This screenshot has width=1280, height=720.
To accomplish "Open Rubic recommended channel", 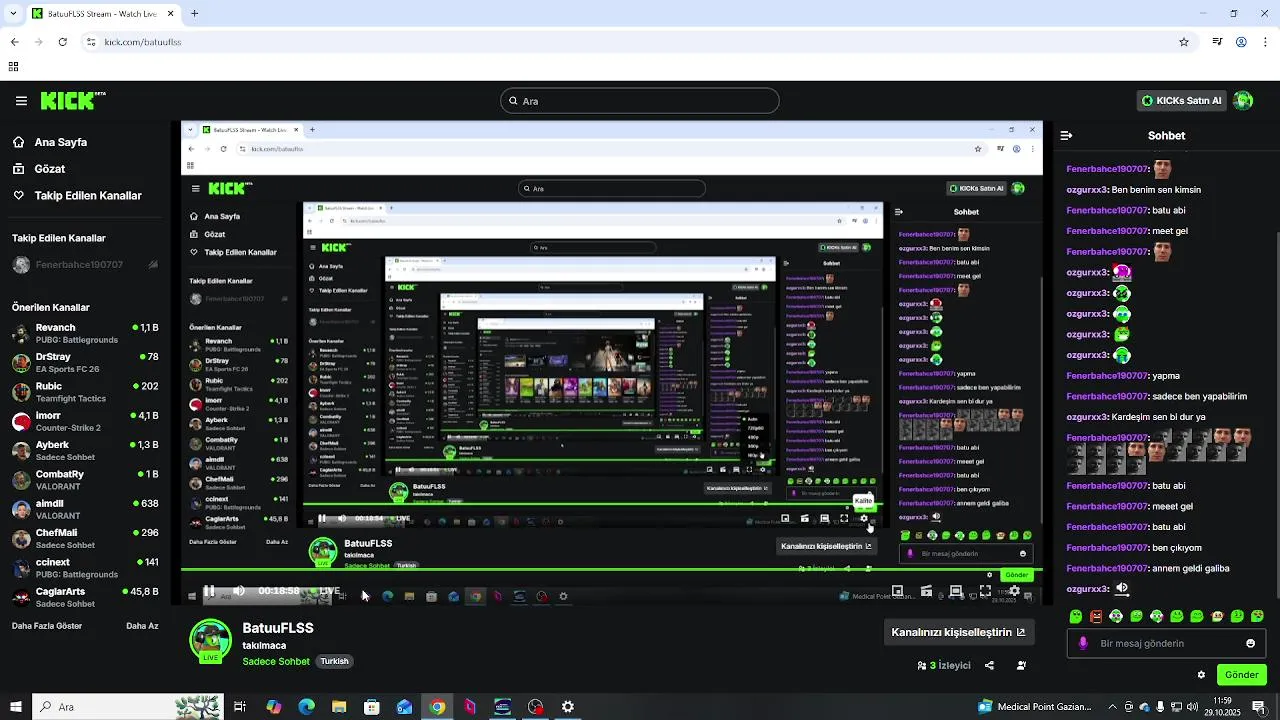I will coord(85,392).
